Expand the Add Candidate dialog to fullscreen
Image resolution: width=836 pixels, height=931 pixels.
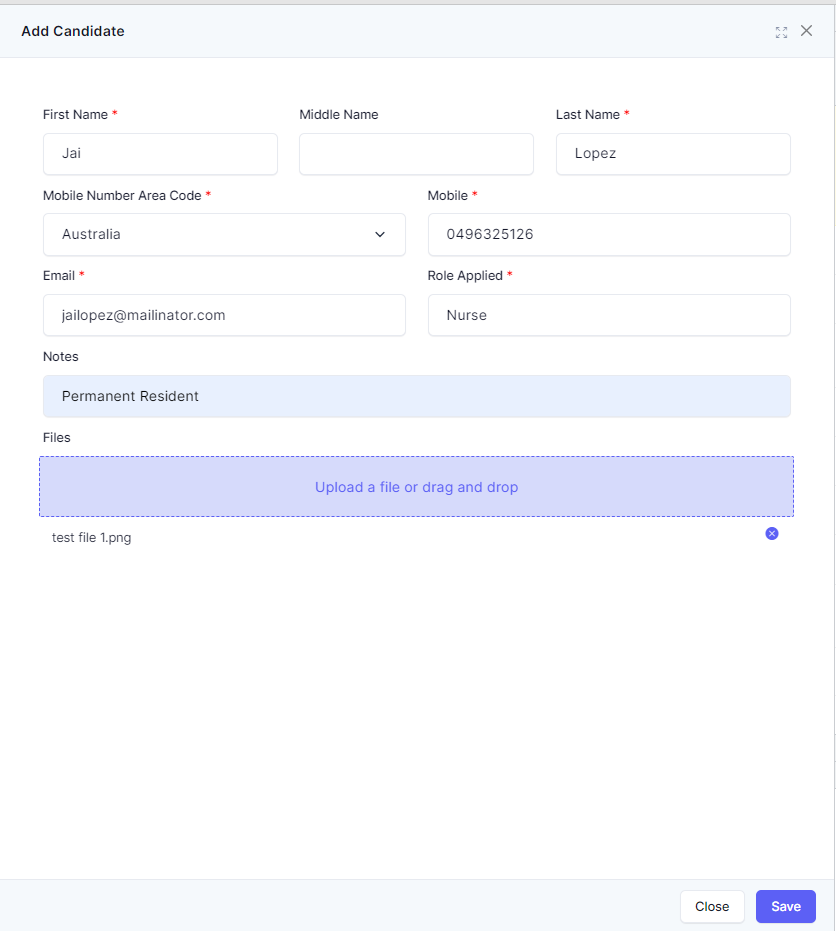coord(781,32)
